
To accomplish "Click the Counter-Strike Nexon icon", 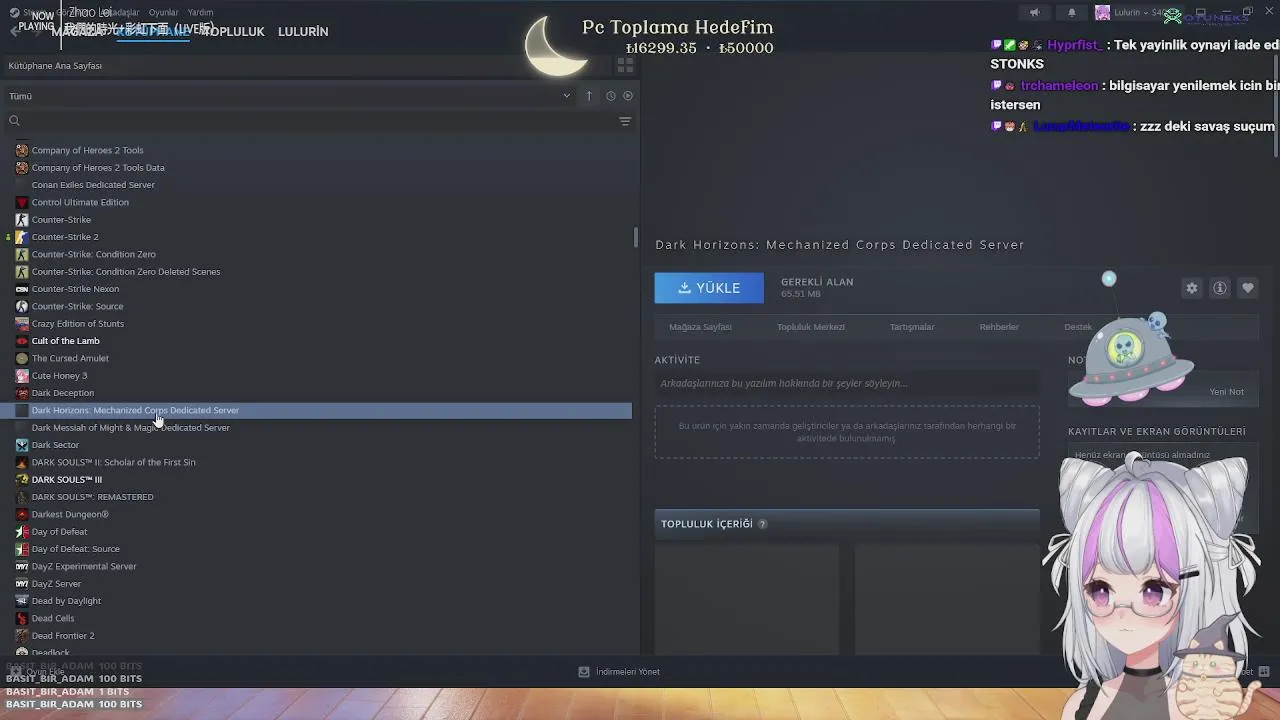I will coord(22,289).
